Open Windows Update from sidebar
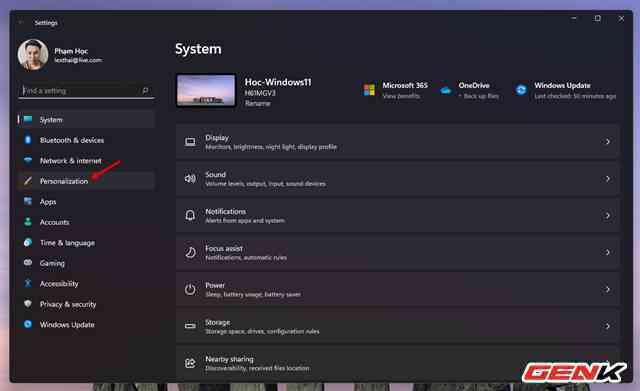The image size is (640, 391). [x=86, y=324]
